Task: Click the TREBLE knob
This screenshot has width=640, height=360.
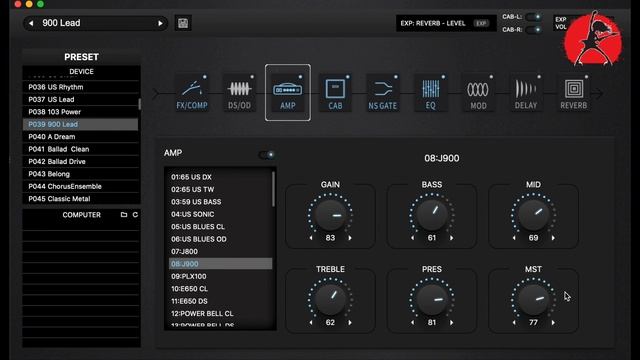Action: tap(330, 299)
